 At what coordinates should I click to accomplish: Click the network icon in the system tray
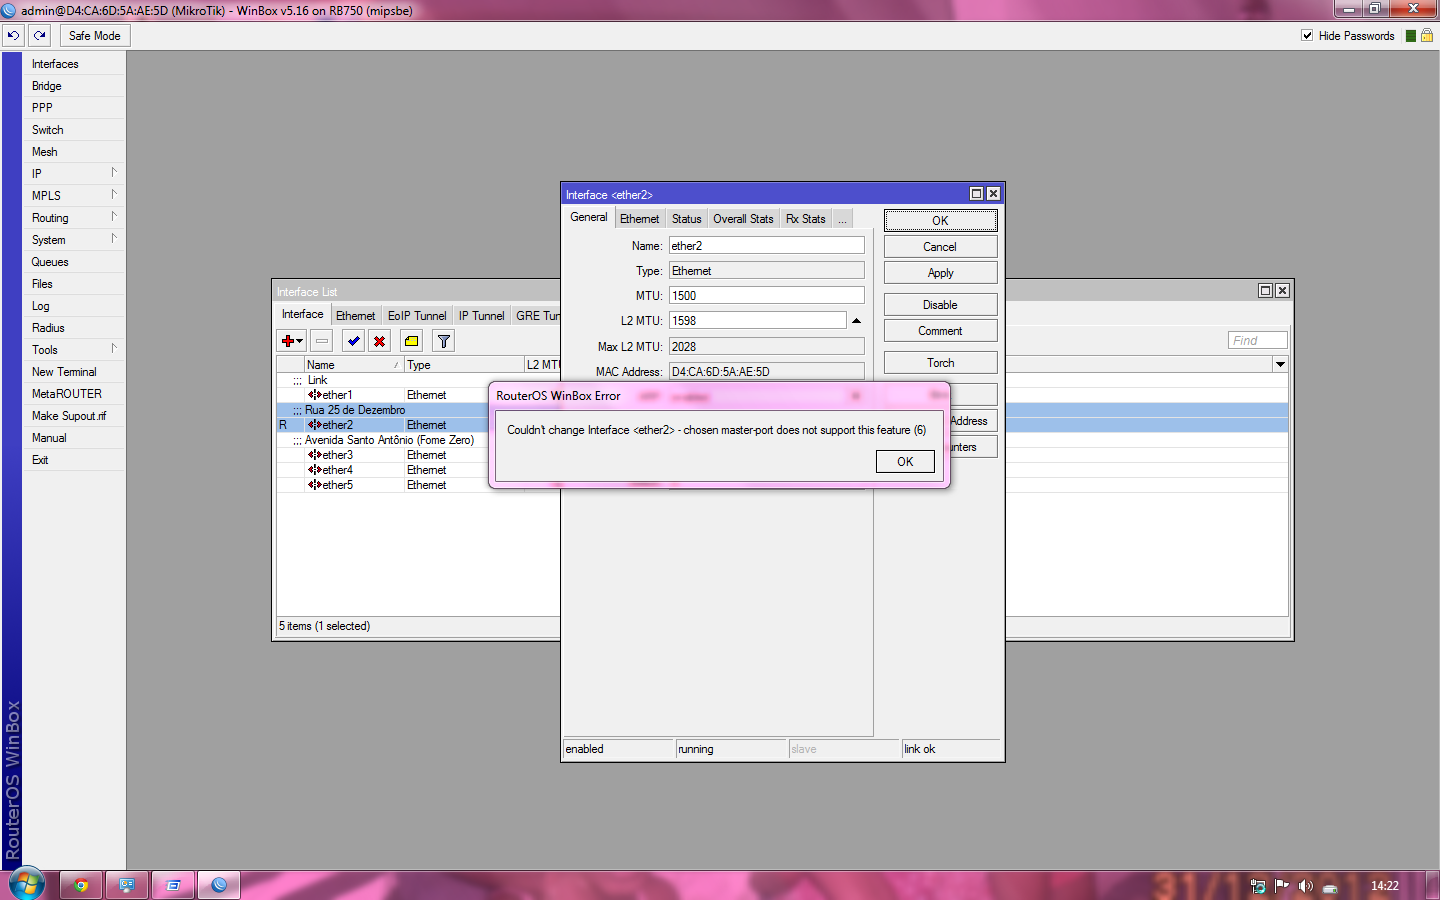(1258, 886)
